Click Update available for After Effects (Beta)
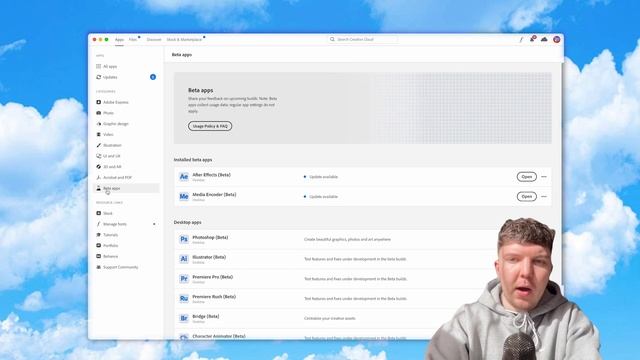 click(323, 177)
